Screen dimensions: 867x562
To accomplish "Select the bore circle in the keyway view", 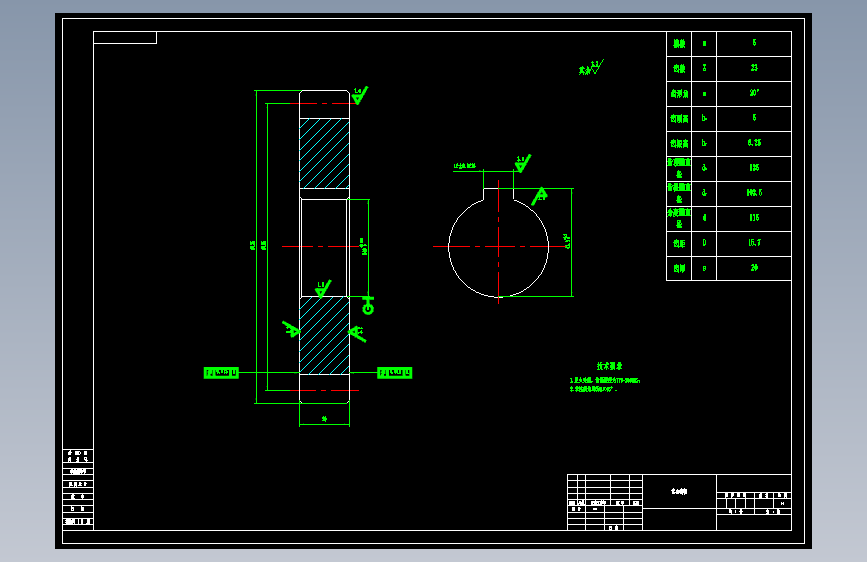I will tap(498, 247).
